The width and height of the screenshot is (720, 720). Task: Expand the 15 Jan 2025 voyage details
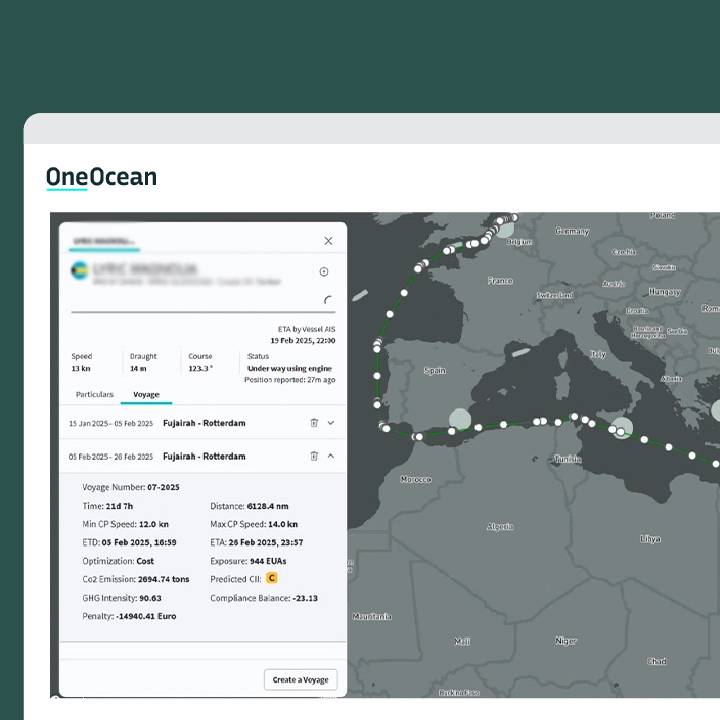click(331, 423)
